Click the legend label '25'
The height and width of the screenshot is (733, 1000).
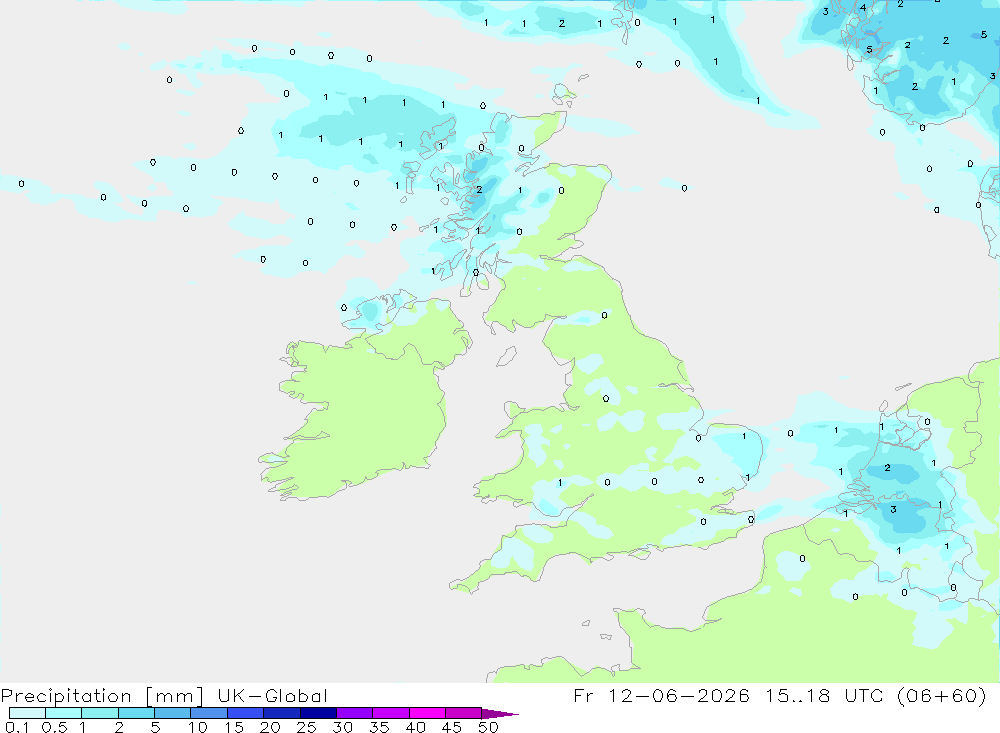(306, 727)
